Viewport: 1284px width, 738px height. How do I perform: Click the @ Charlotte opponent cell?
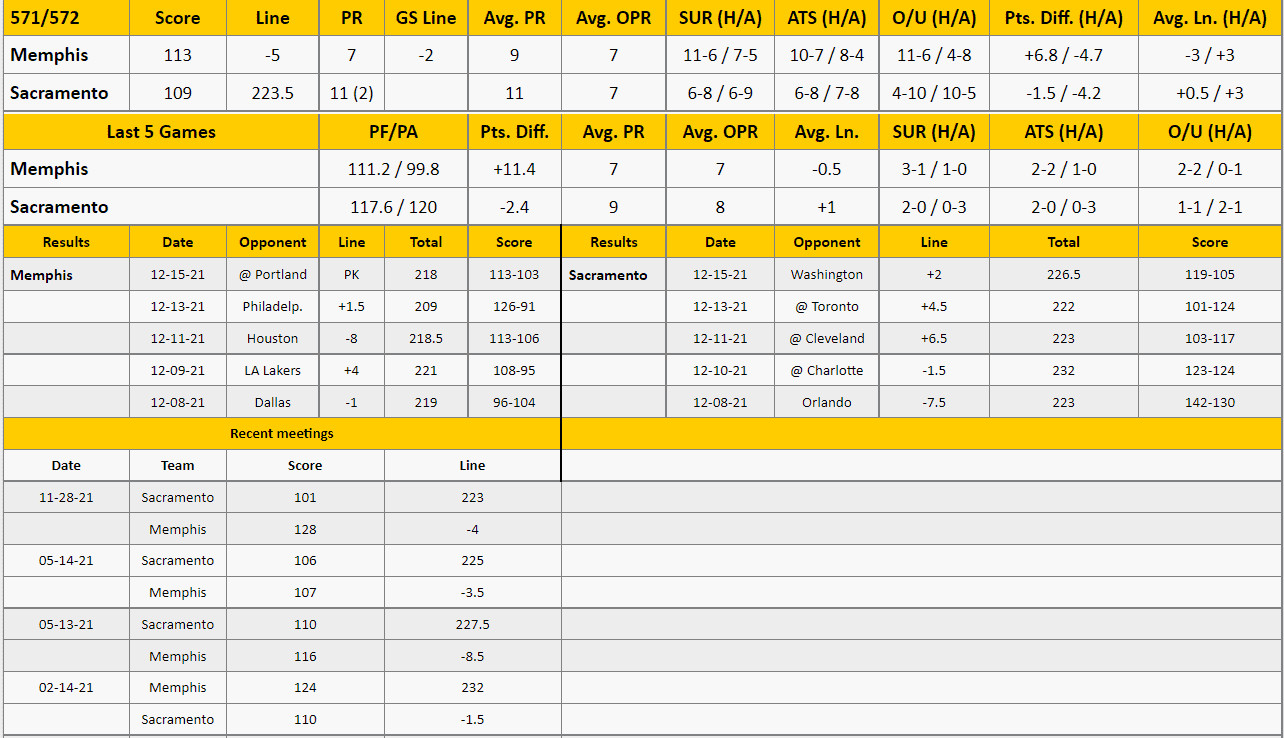tap(826, 370)
